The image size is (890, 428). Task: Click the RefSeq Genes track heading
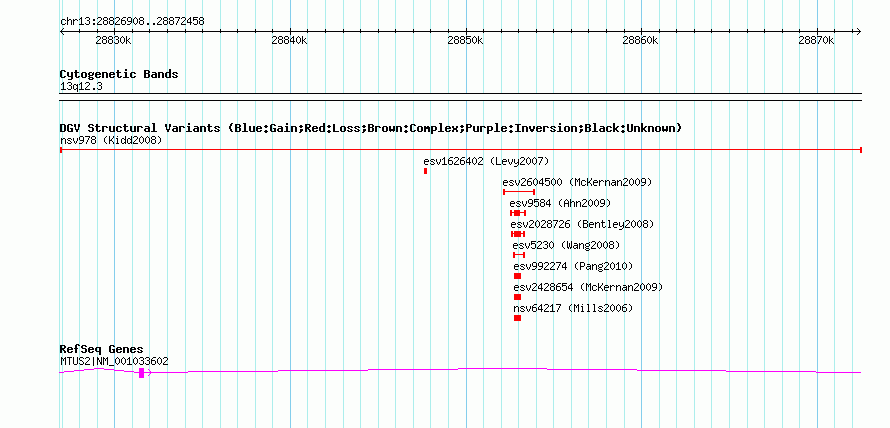102,349
